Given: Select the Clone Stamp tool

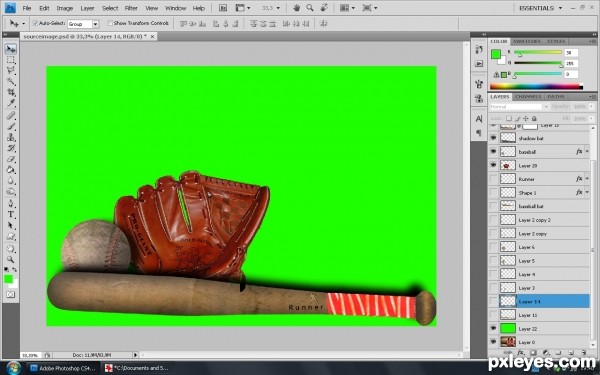Looking at the screenshot, I should point(11,137).
